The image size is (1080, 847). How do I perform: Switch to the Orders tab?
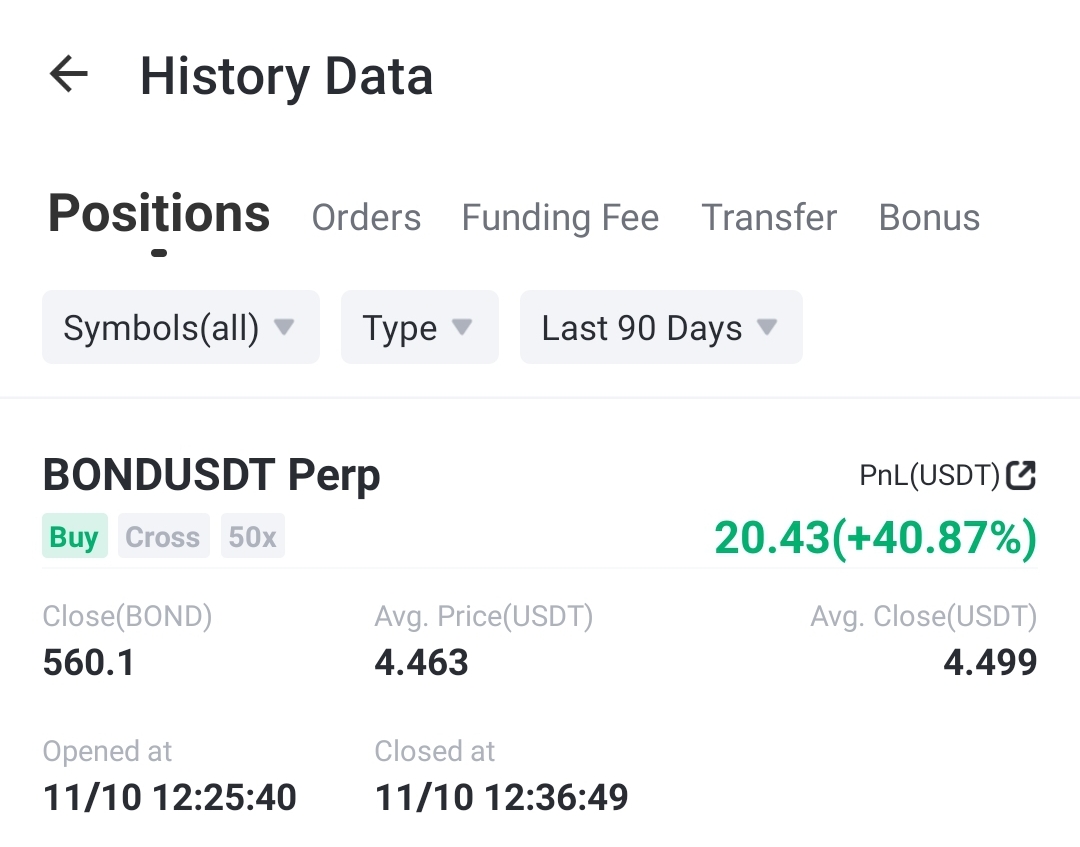point(366,218)
